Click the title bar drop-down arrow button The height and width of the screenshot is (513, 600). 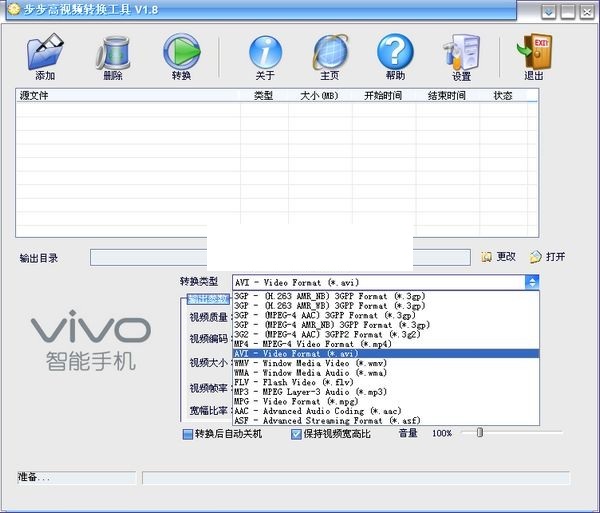coord(549,12)
